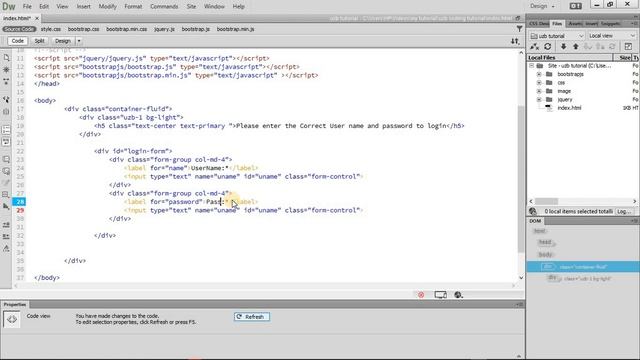Click the code view glyph in Properties panel
Viewport: 640px width, 360px height.
11,319
